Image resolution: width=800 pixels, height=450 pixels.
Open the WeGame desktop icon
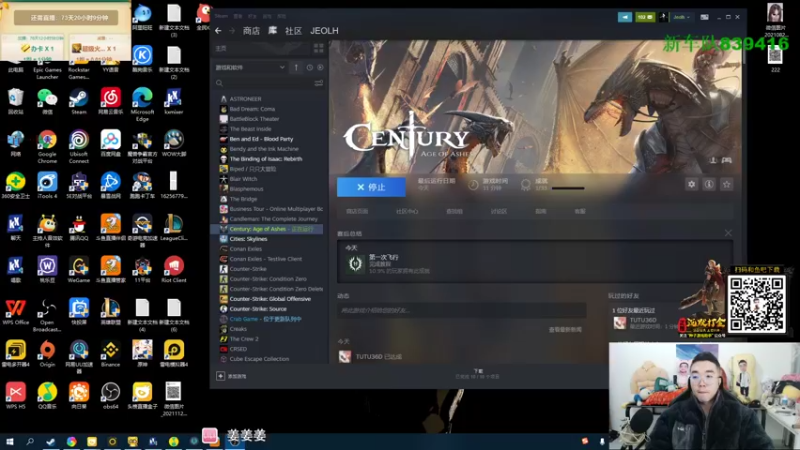click(79, 269)
